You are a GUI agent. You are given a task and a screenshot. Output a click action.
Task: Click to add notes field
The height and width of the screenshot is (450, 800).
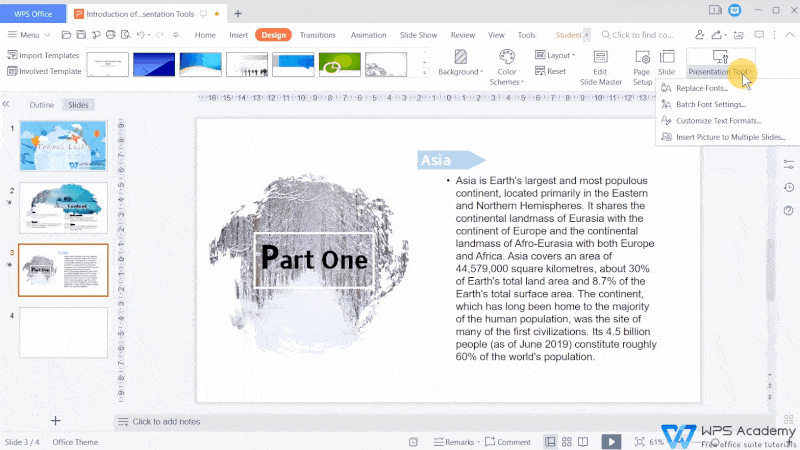166,422
